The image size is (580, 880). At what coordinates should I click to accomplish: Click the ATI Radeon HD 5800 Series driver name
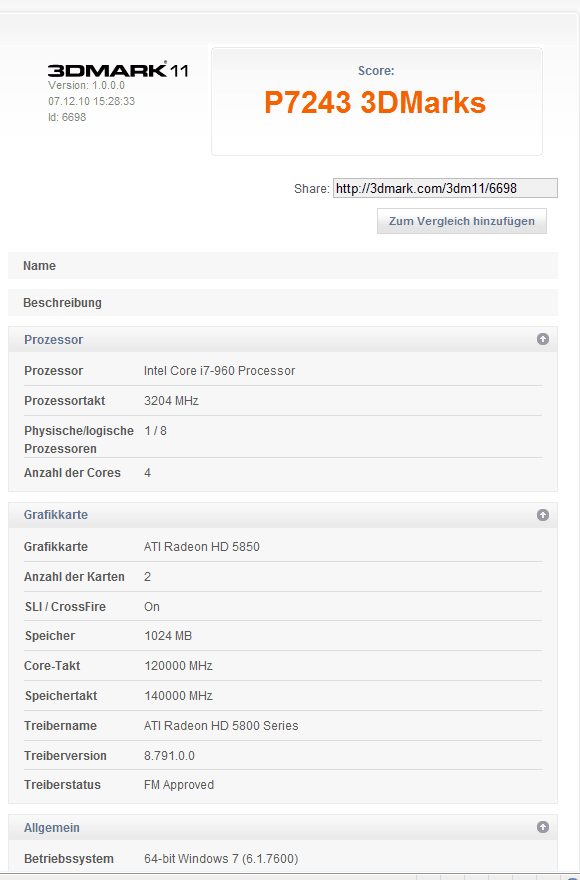(x=221, y=726)
